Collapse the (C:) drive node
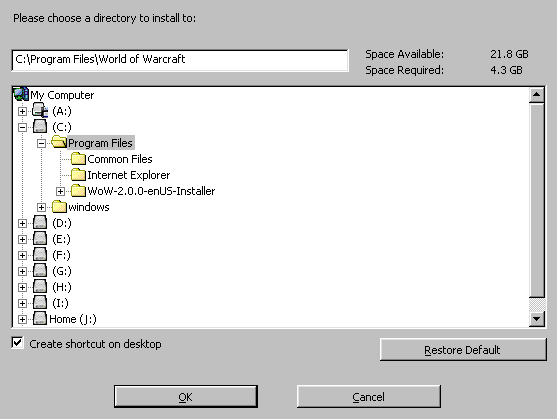 point(22,127)
